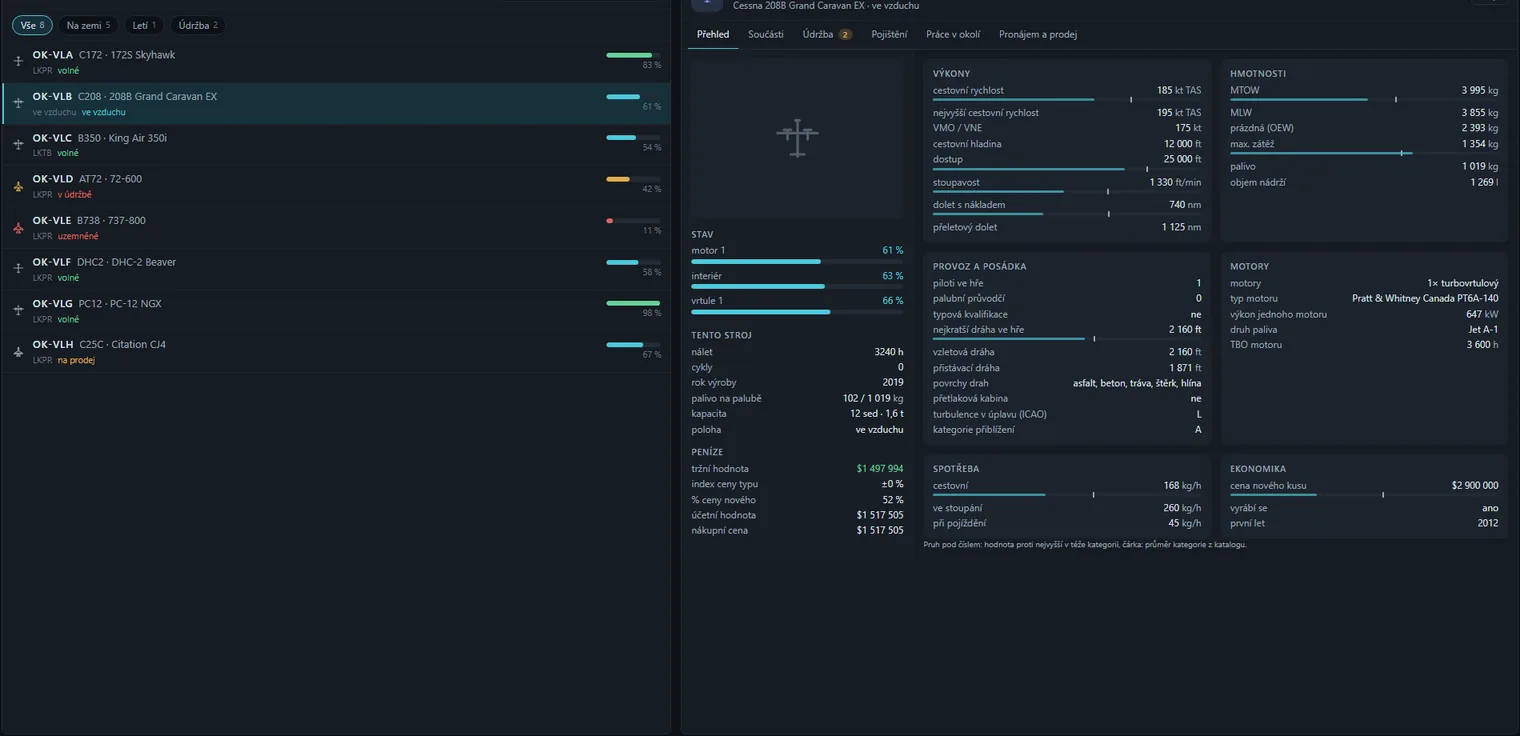Click the 'cestovní rychlost' 185 kt TAS value

tap(1179, 90)
